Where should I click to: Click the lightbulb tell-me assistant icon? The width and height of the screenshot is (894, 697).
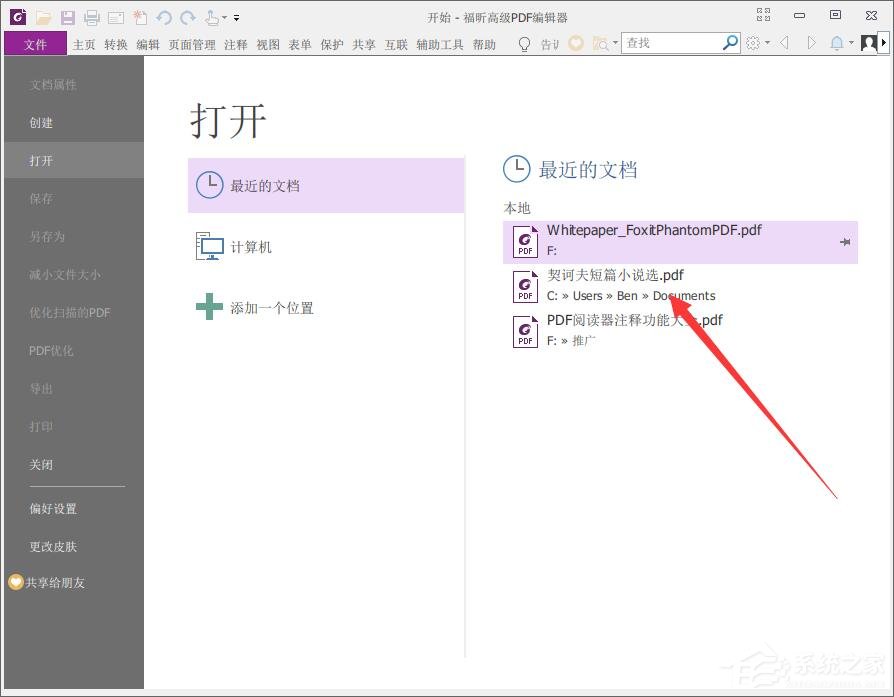(x=524, y=42)
